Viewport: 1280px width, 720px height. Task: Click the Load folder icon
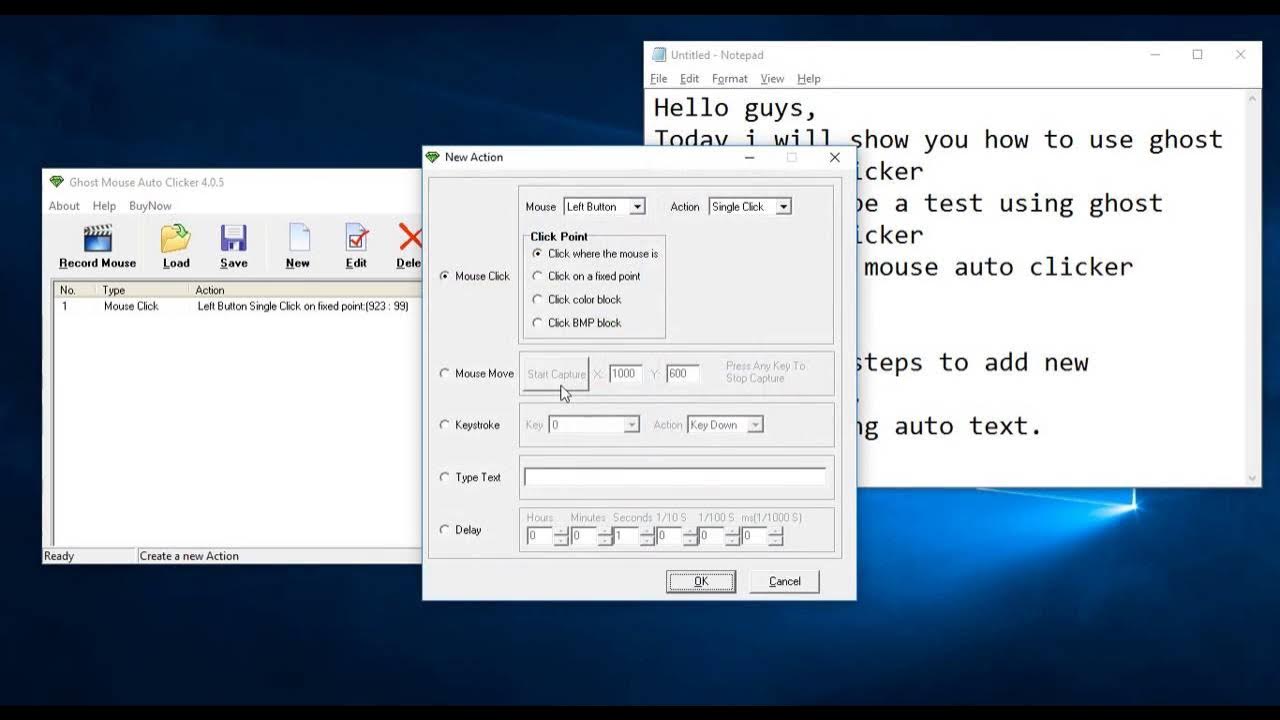[x=176, y=238]
